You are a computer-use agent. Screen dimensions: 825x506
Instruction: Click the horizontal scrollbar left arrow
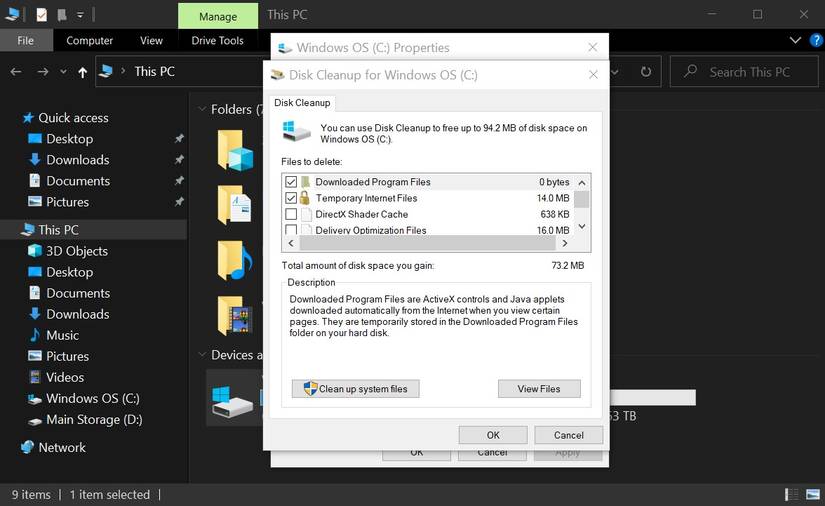pos(291,243)
